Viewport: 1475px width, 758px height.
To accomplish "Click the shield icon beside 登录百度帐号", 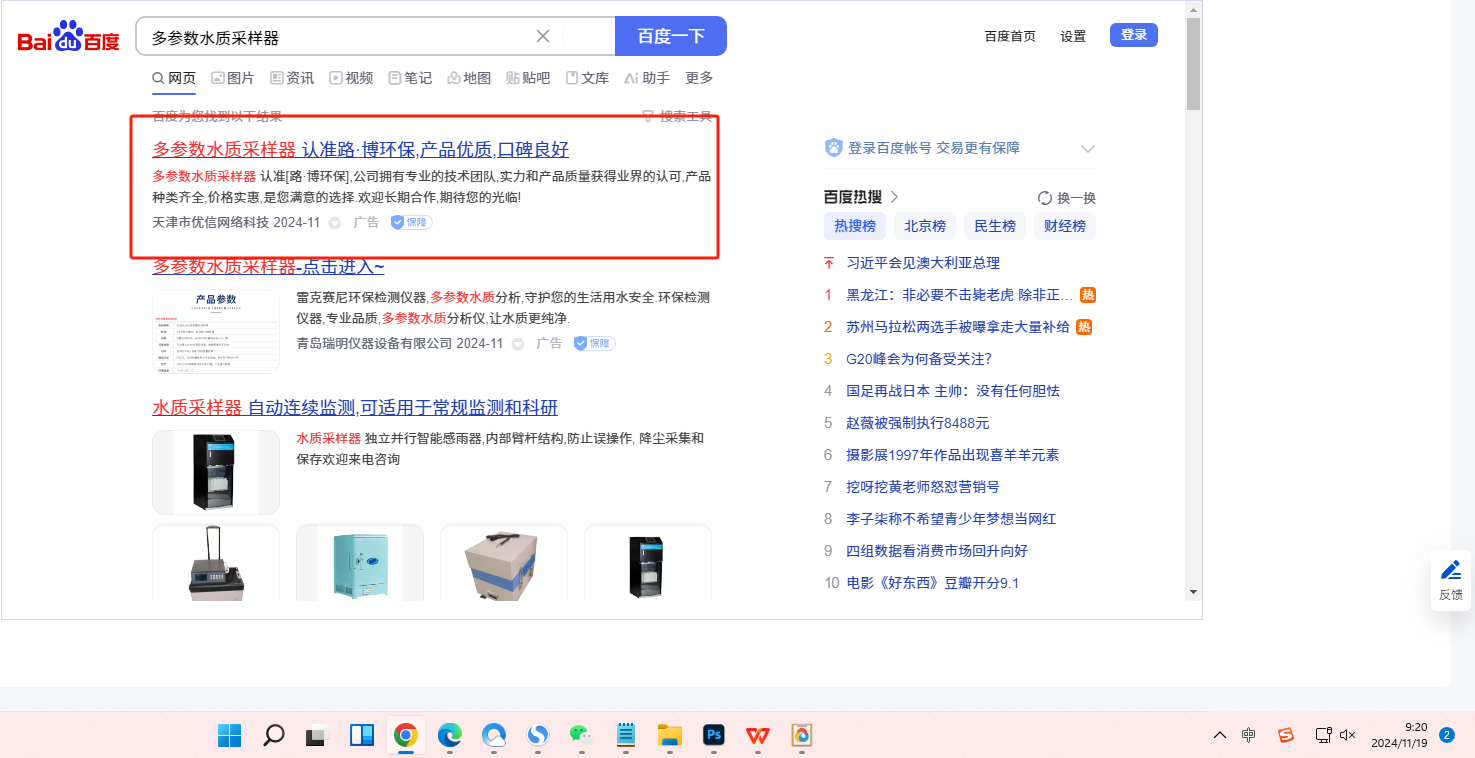I will click(834, 148).
